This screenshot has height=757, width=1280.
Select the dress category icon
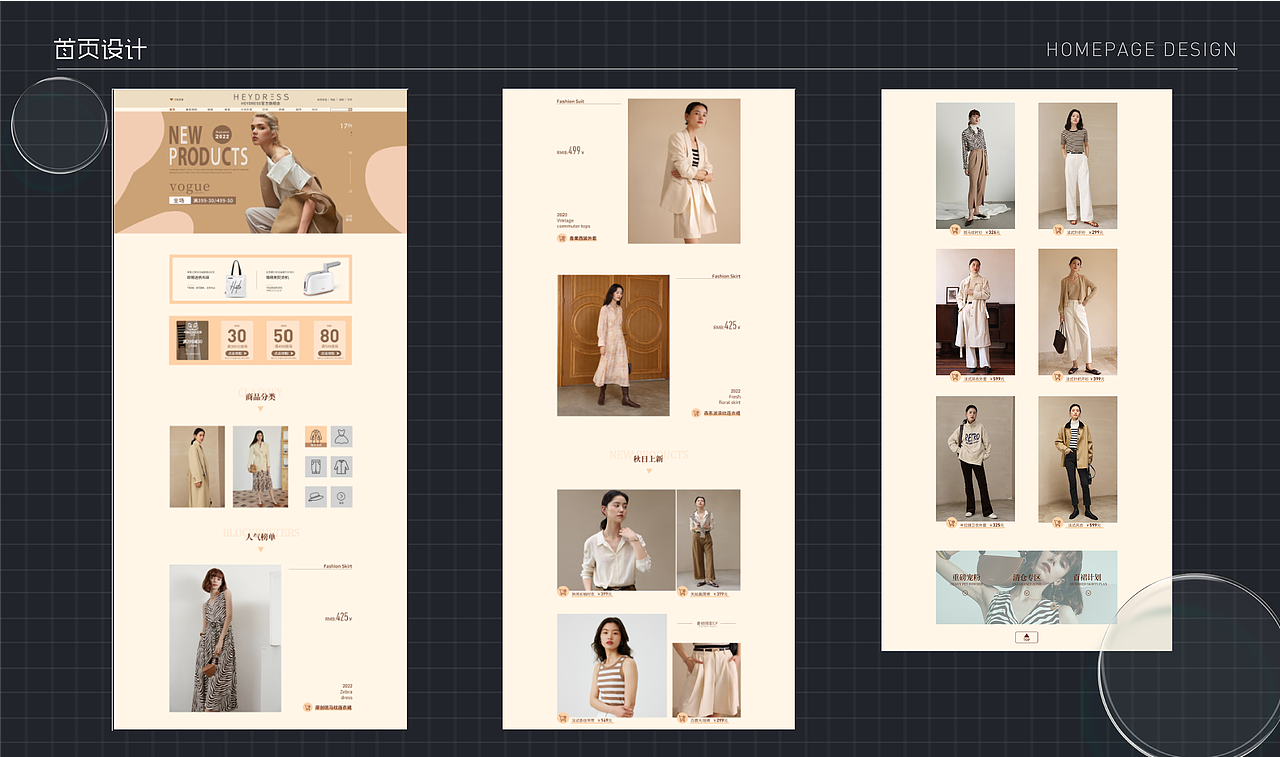click(341, 437)
